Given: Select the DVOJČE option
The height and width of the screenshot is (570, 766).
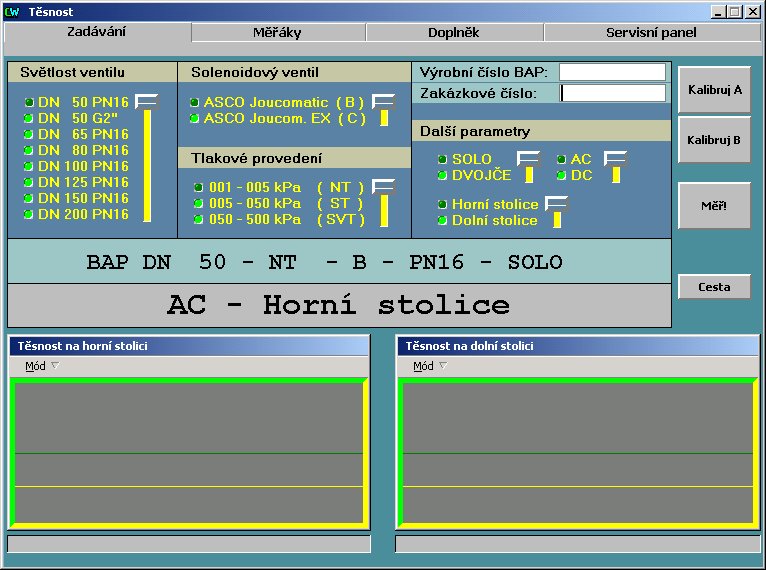Looking at the screenshot, I should pyautogui.click(x=481, y=175).
